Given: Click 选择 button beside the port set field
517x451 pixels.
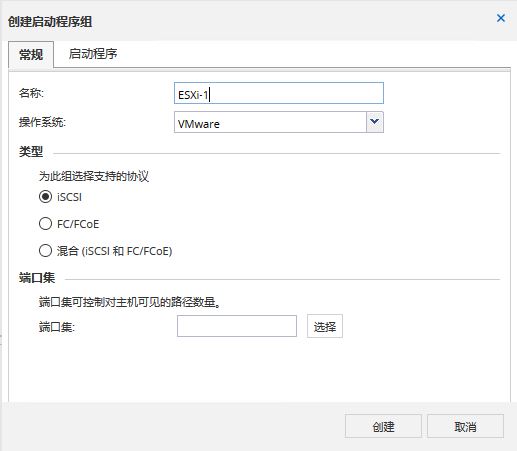Looking at the screenshot, I should point(325,326).
